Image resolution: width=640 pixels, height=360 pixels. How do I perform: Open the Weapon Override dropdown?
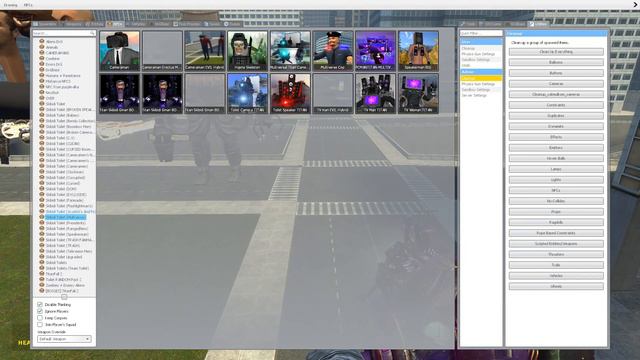tap(64, 339)
